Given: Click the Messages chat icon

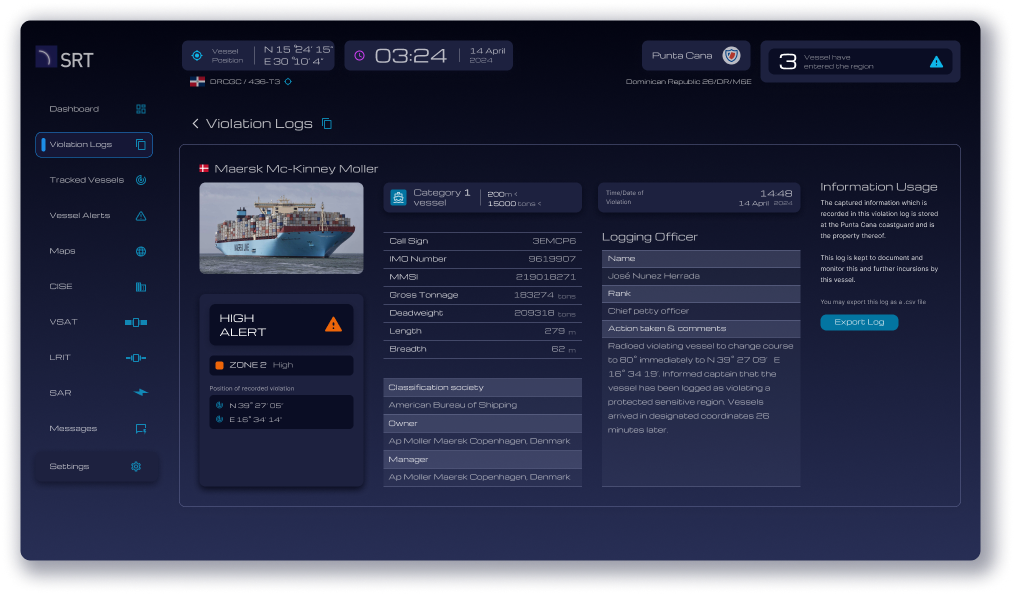Looking at the screenshot, I should pos(141,429).
